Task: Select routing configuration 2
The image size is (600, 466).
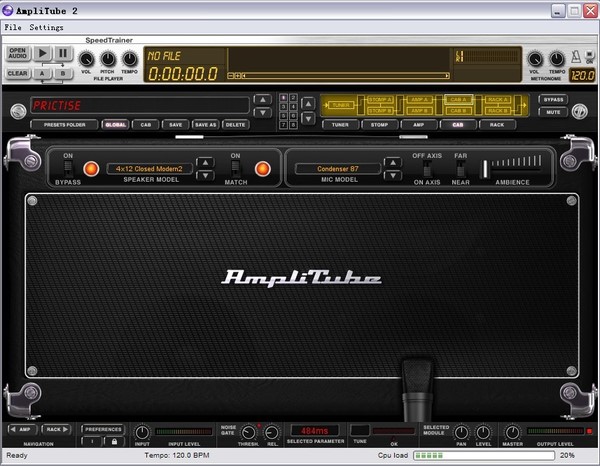Action: [x=293, y=98]
